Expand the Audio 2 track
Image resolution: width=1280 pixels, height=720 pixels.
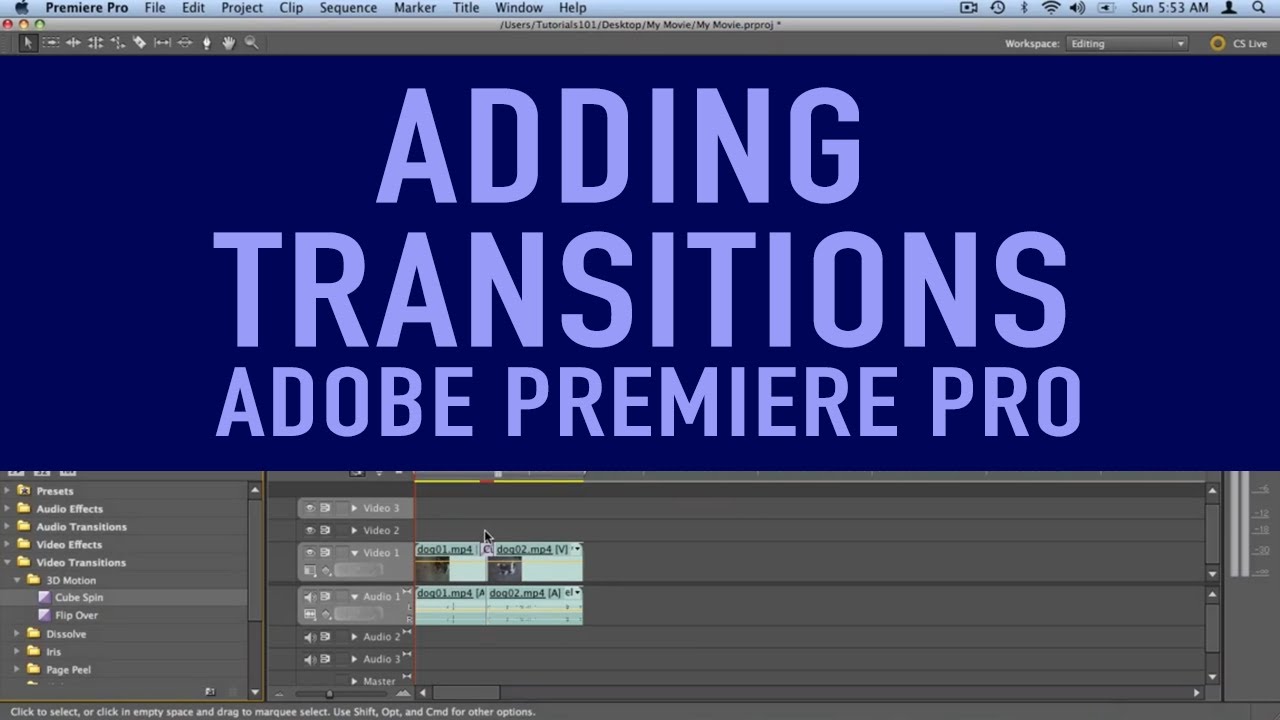pos(354,637)
